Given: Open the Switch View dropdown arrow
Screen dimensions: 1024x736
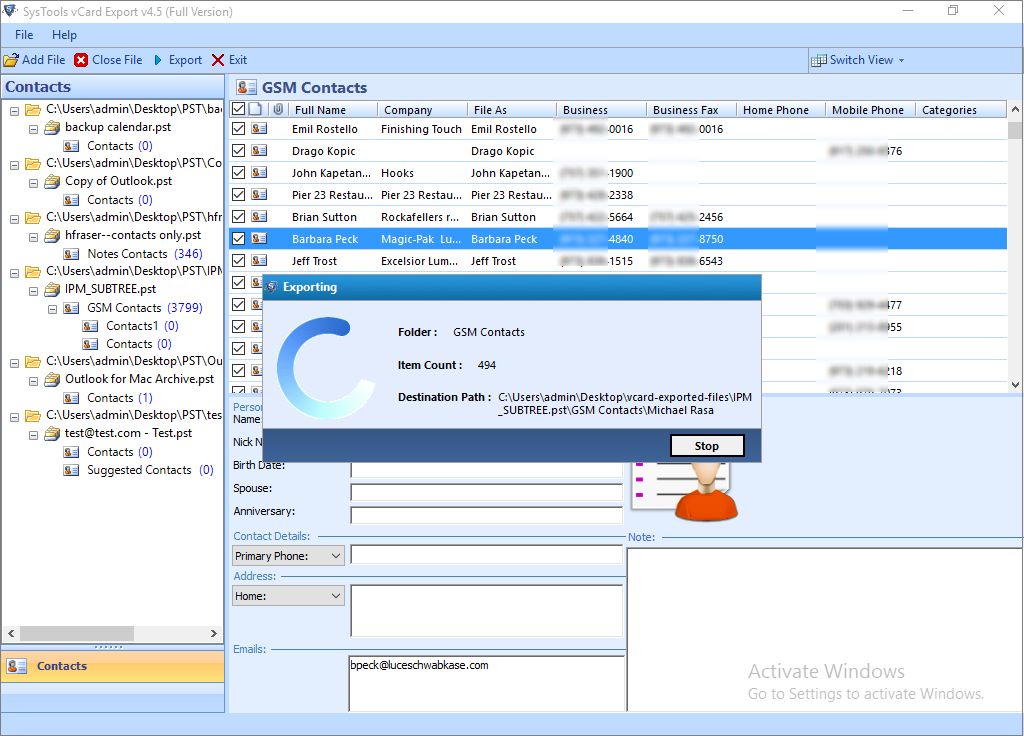Looking at the screenshot, I should pyautogui.click(x=902, y=60).
